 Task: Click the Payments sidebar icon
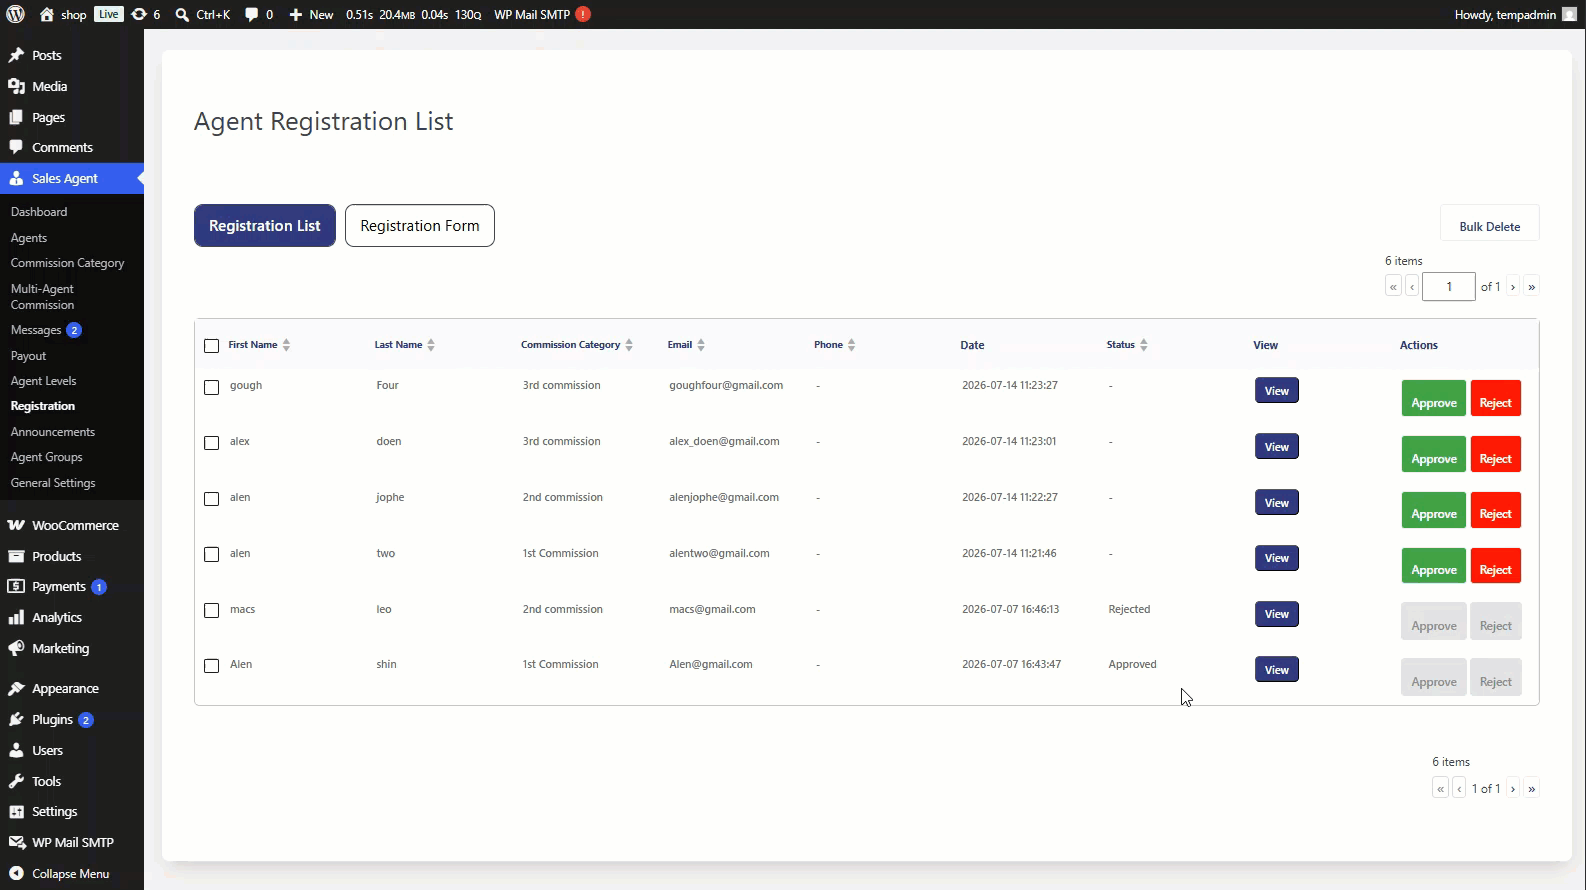coord(16,586)
